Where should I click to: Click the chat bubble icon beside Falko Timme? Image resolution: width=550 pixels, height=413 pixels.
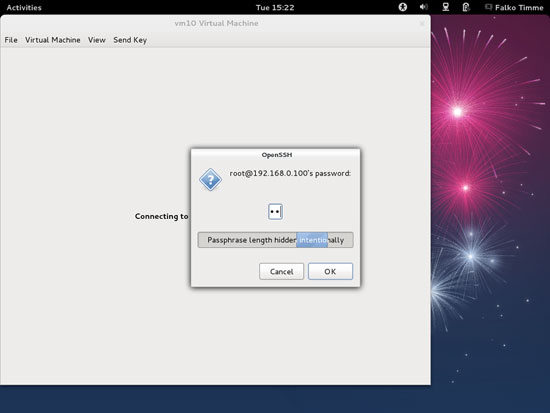click(x=488, y=7)
